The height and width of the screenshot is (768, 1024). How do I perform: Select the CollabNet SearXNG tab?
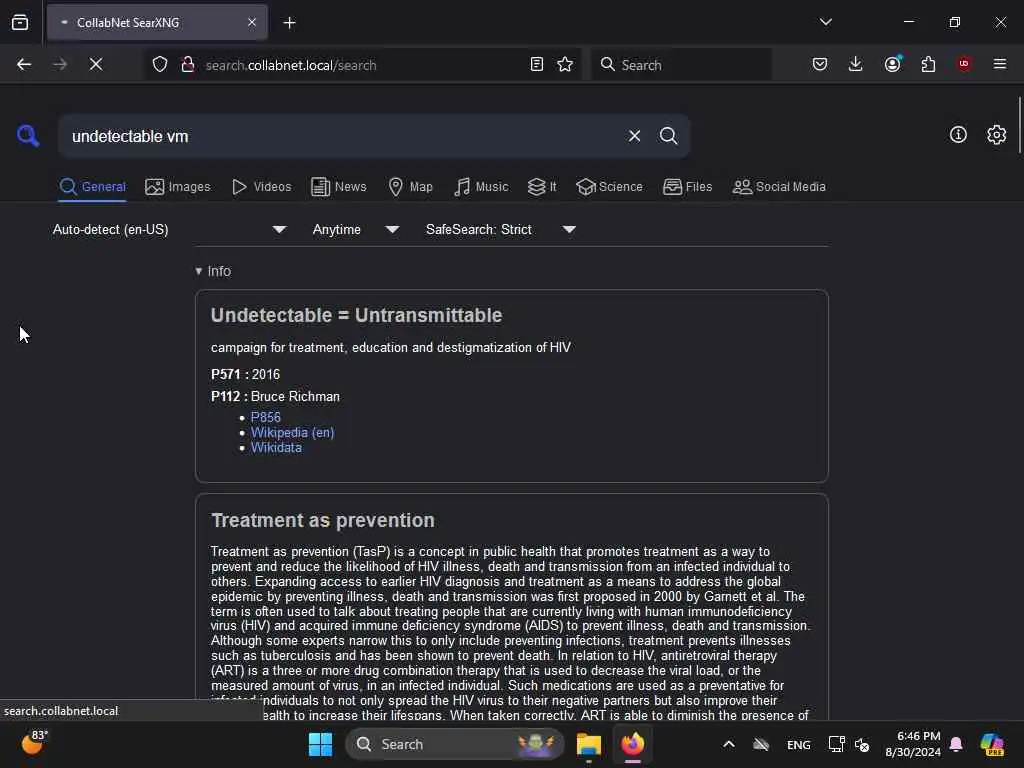click(157, 22)
